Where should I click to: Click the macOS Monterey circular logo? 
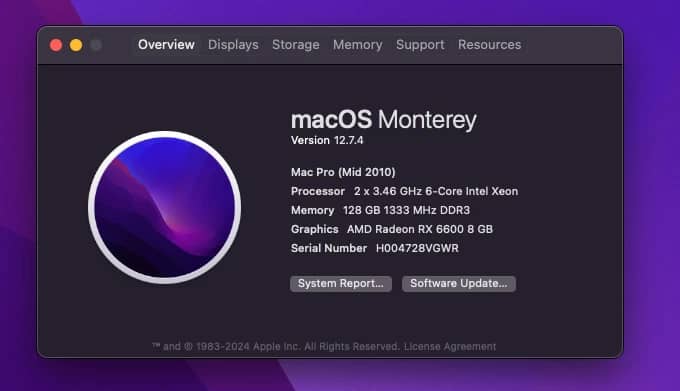164,208
